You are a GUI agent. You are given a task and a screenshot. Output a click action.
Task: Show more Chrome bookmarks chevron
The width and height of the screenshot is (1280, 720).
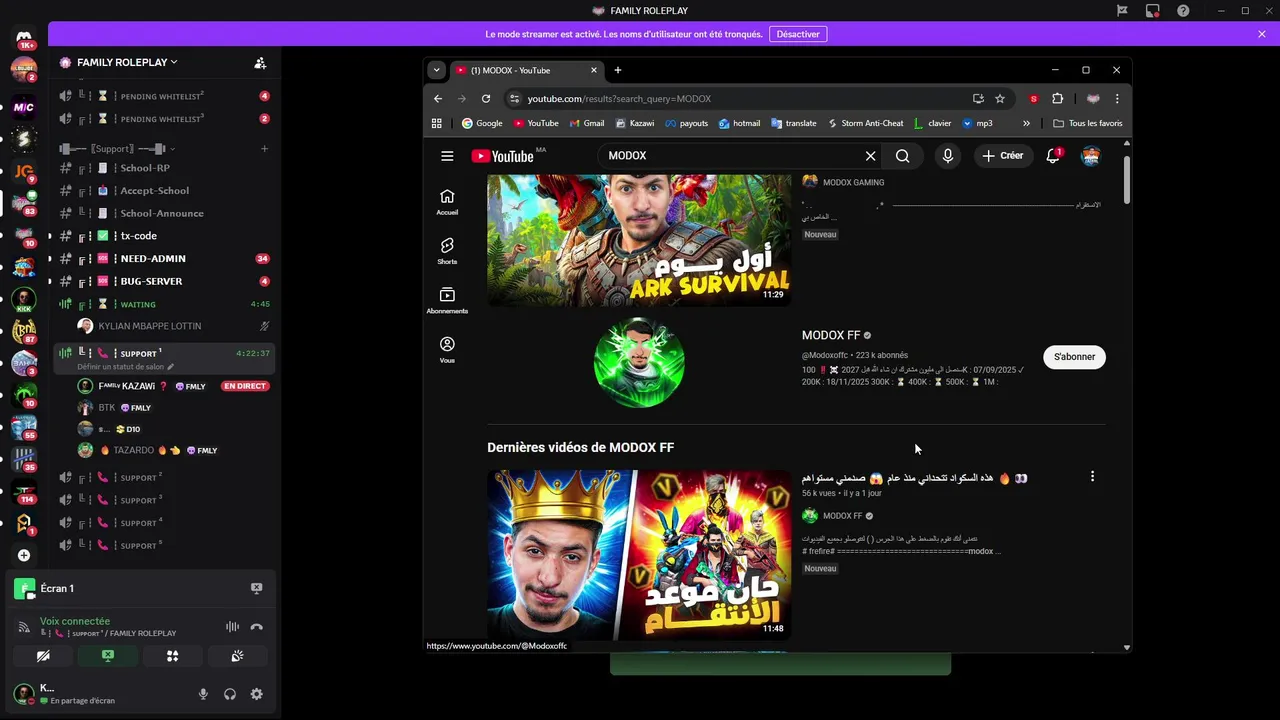(x=1026, y=123)
